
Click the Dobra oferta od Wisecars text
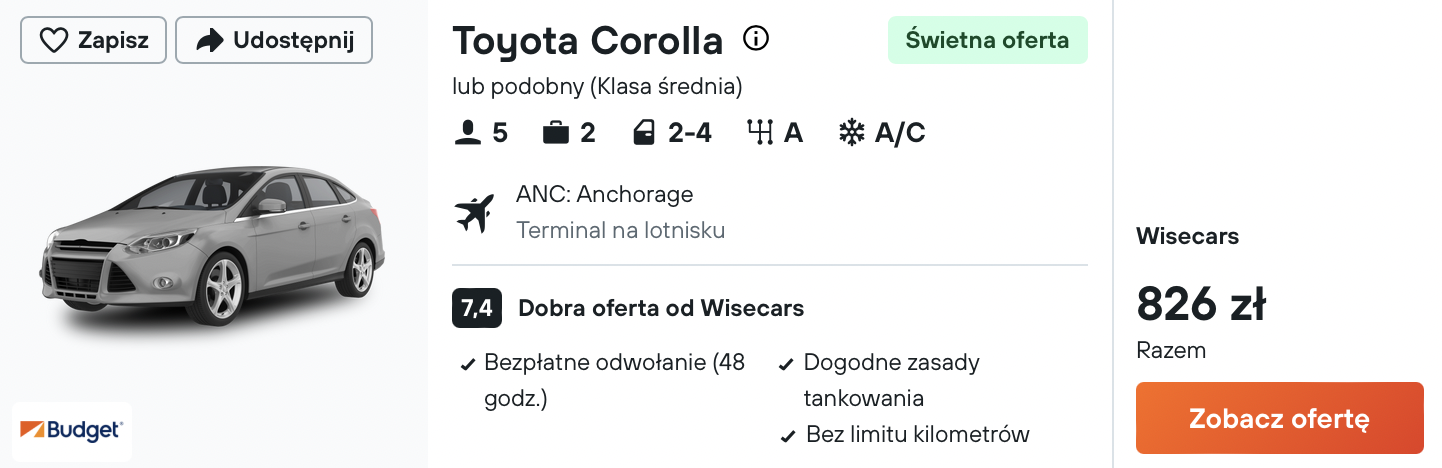click(x=661, y=308)
